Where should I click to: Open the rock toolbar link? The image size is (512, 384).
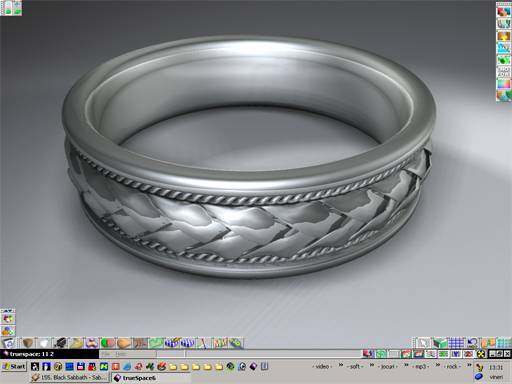(452, 366)
